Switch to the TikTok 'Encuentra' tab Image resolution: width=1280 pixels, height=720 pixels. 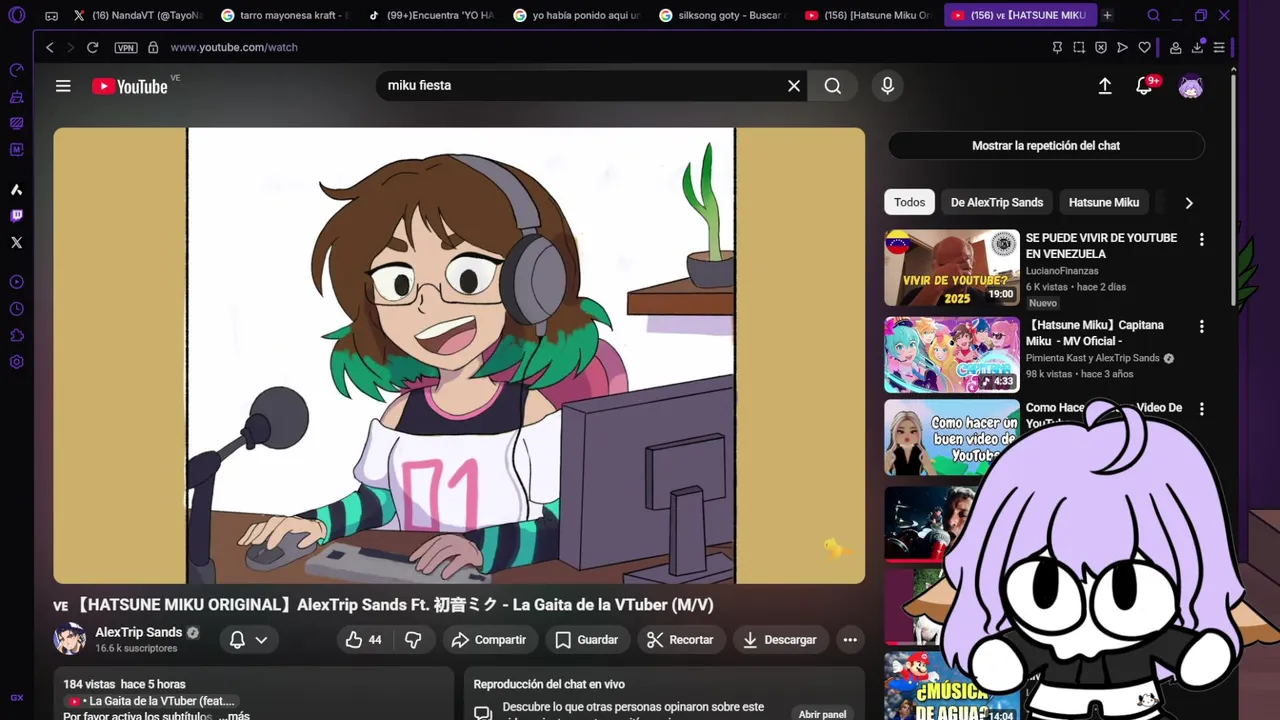click(x=431, y=15)
